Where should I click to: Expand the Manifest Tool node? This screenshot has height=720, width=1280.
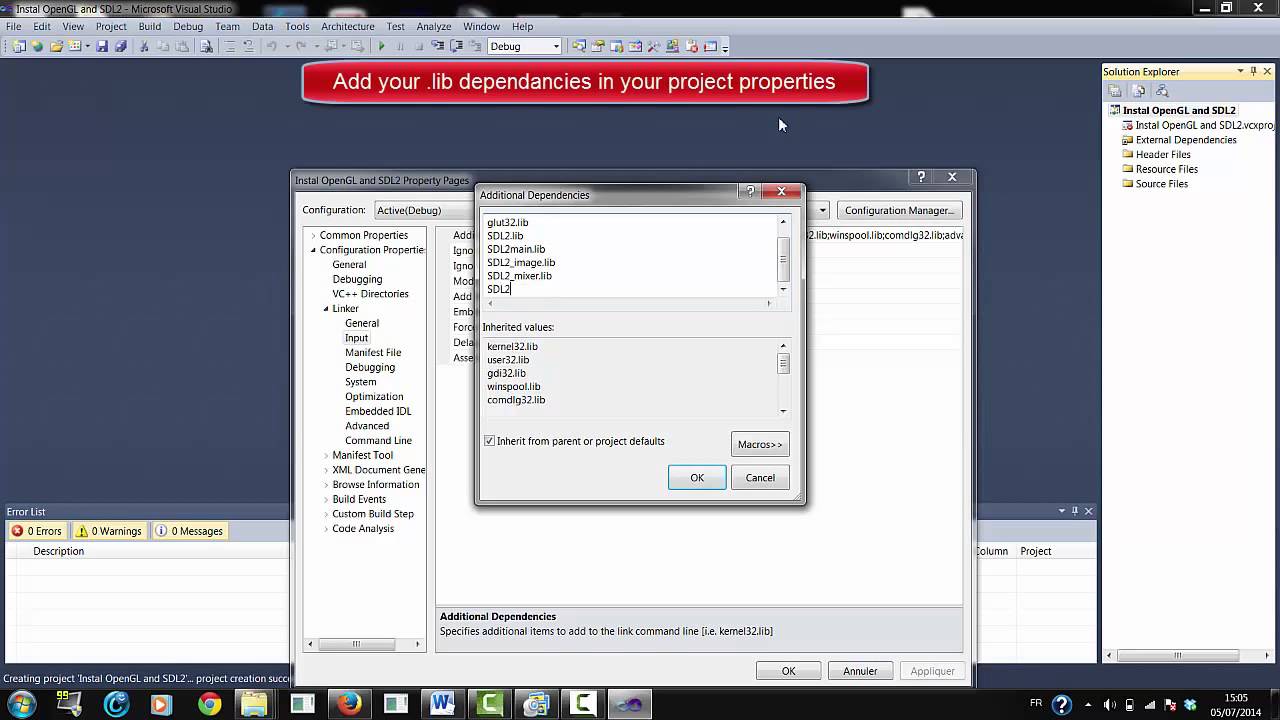point(326,455)
